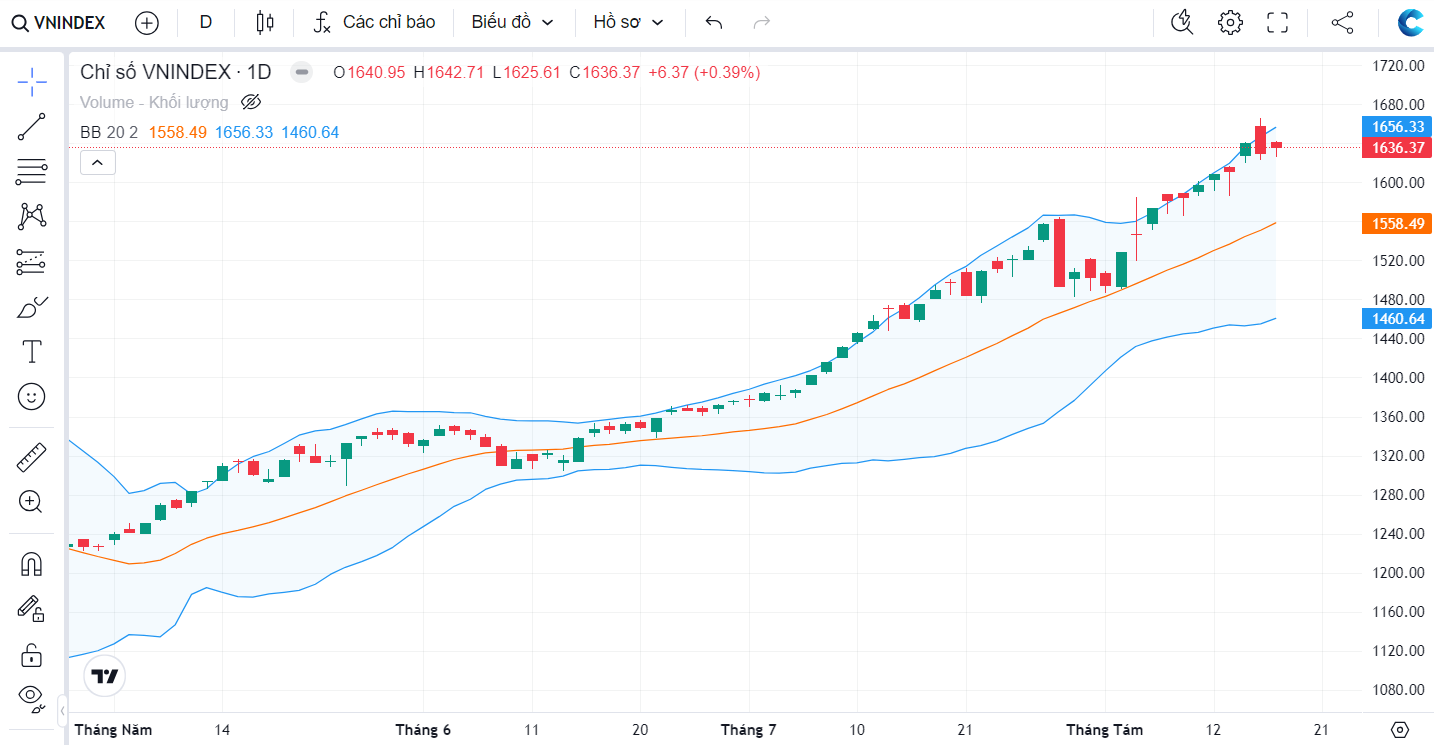Select the trend line tool

coord(32,128)
